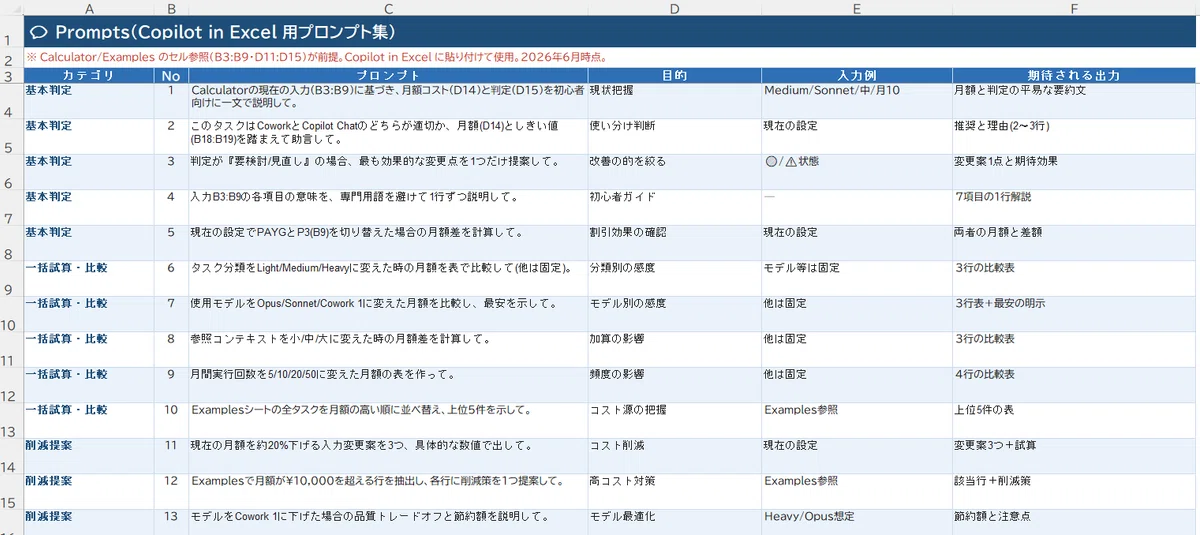Click the 使い分け判断 purpose cell
Screen dimensions: 1200x535
(x=674, y=137)
